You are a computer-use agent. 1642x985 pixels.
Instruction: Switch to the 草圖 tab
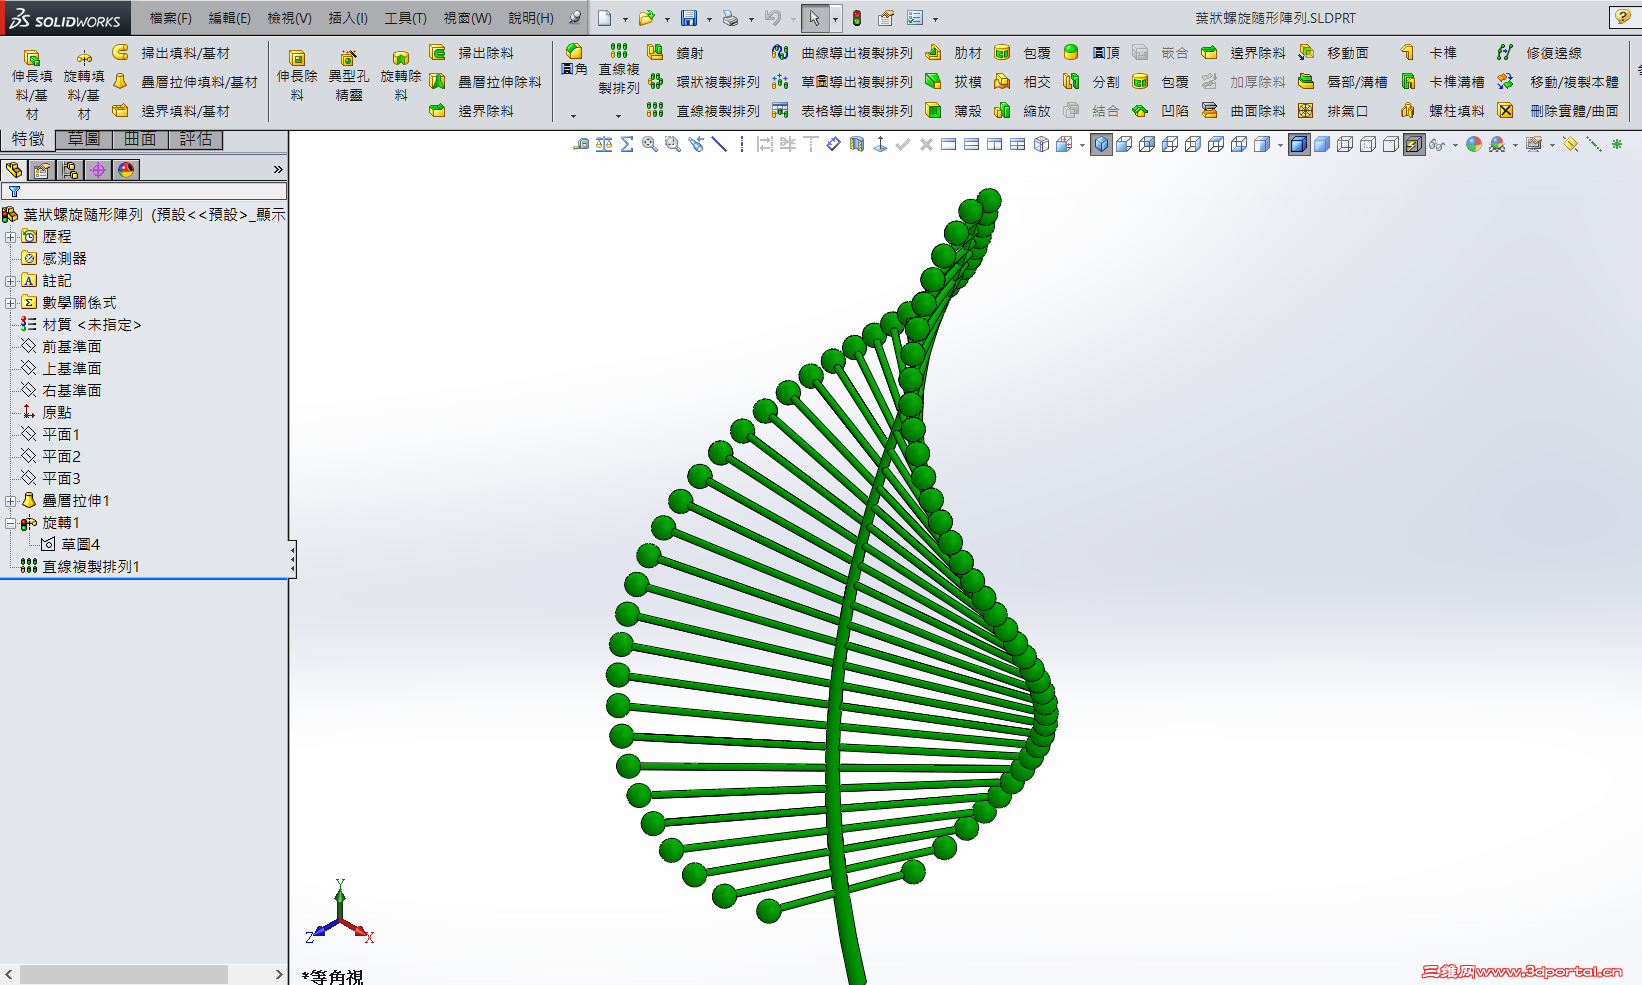click(x=84, y=139)
